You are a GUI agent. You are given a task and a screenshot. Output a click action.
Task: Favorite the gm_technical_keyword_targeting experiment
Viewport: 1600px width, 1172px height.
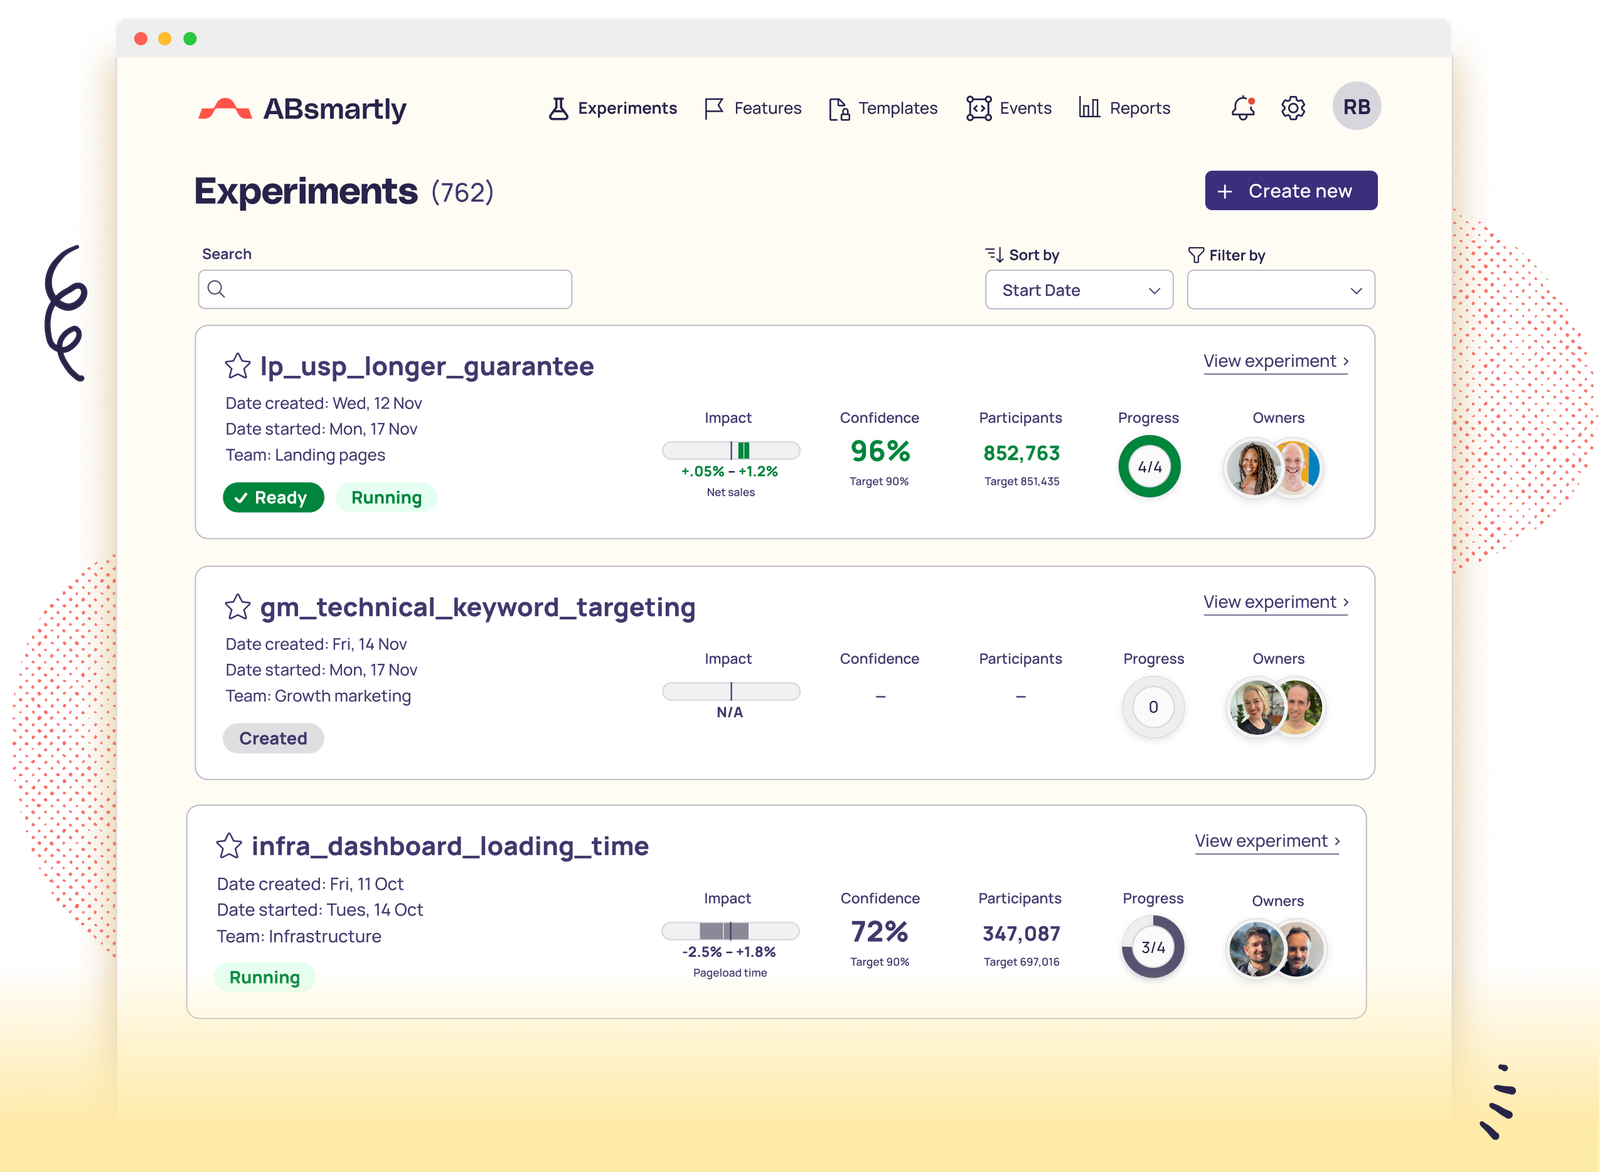237,607
